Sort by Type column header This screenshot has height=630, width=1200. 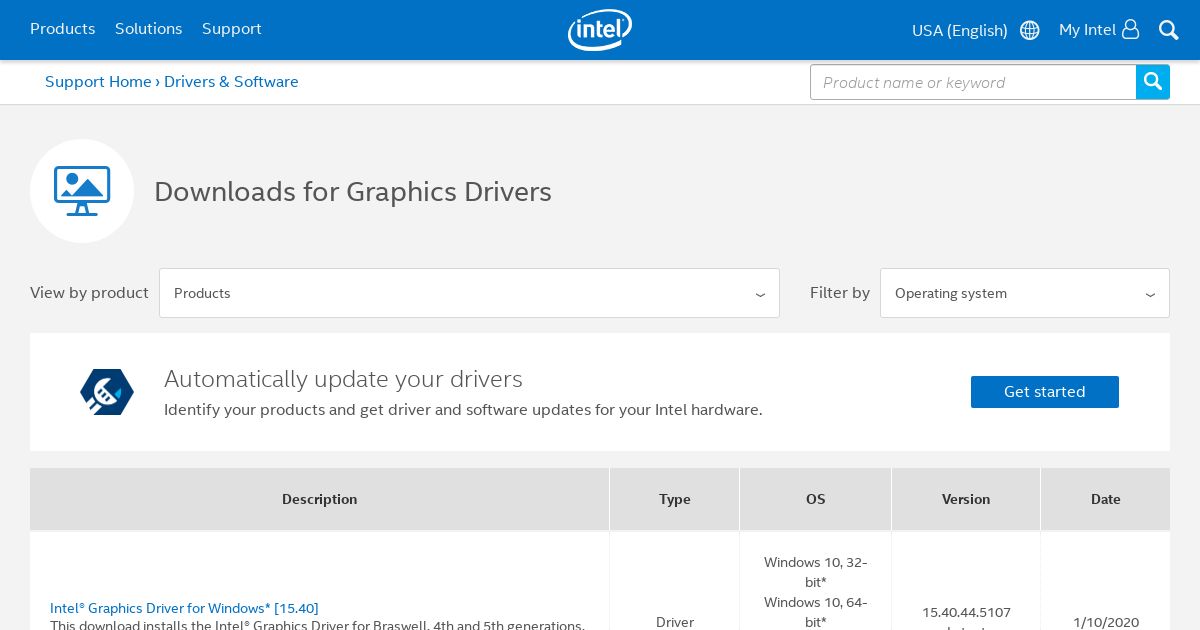point(675,499)
